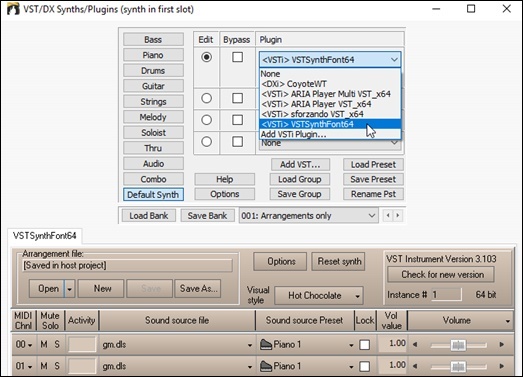Open sound source file dropdown for channel 00
523x377 pixels.
tap(249, 345)
